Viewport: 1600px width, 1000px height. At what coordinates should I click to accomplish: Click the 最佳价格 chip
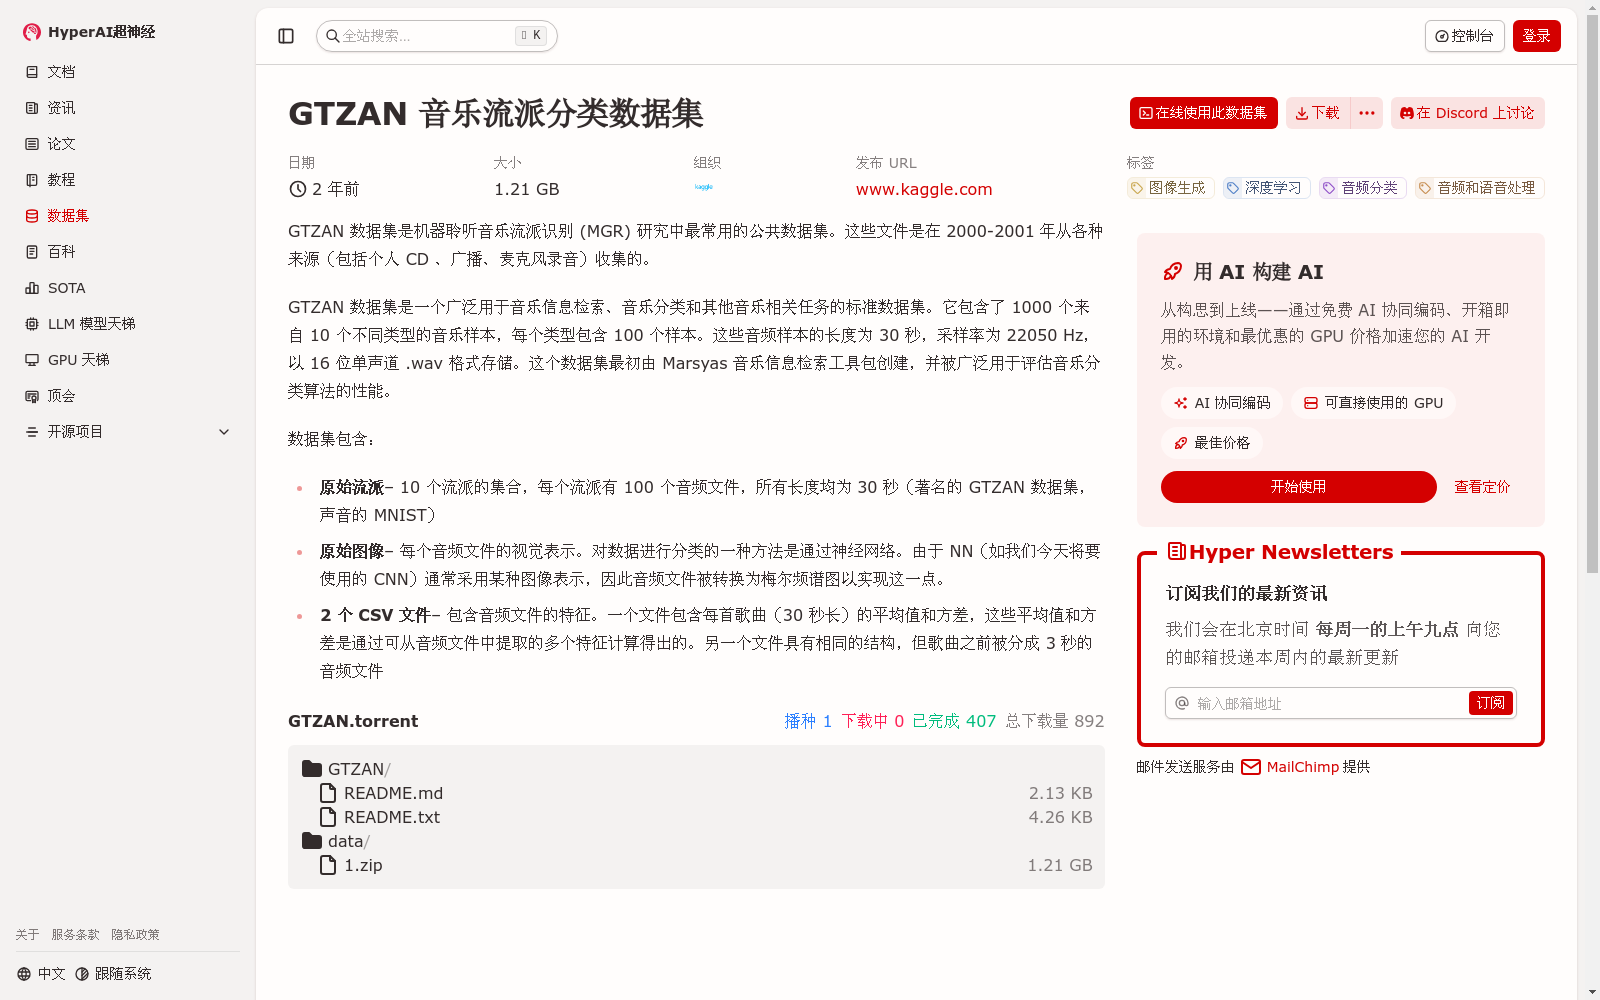coord(1212,443)
